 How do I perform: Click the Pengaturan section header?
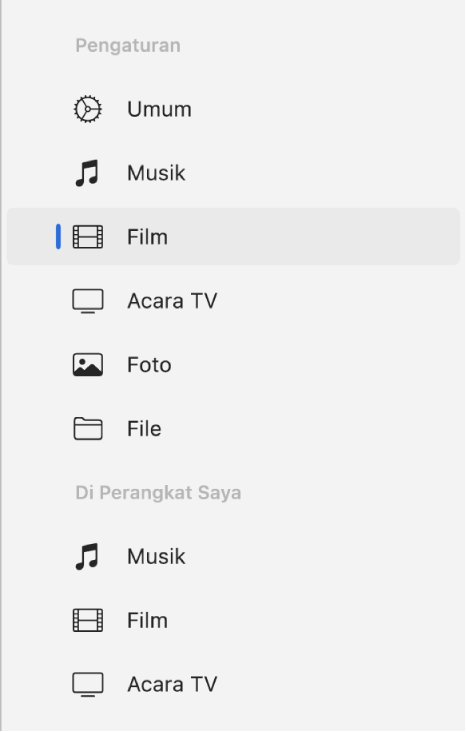coord(128,46)
